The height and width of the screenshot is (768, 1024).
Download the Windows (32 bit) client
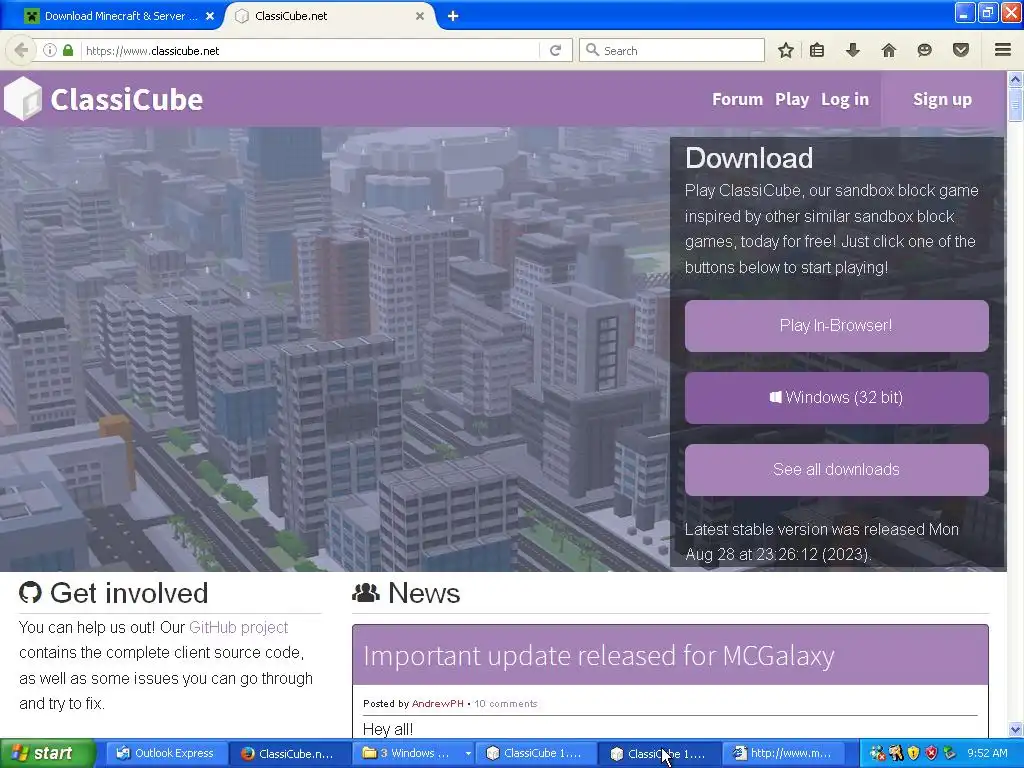click(x=837, y=398)
